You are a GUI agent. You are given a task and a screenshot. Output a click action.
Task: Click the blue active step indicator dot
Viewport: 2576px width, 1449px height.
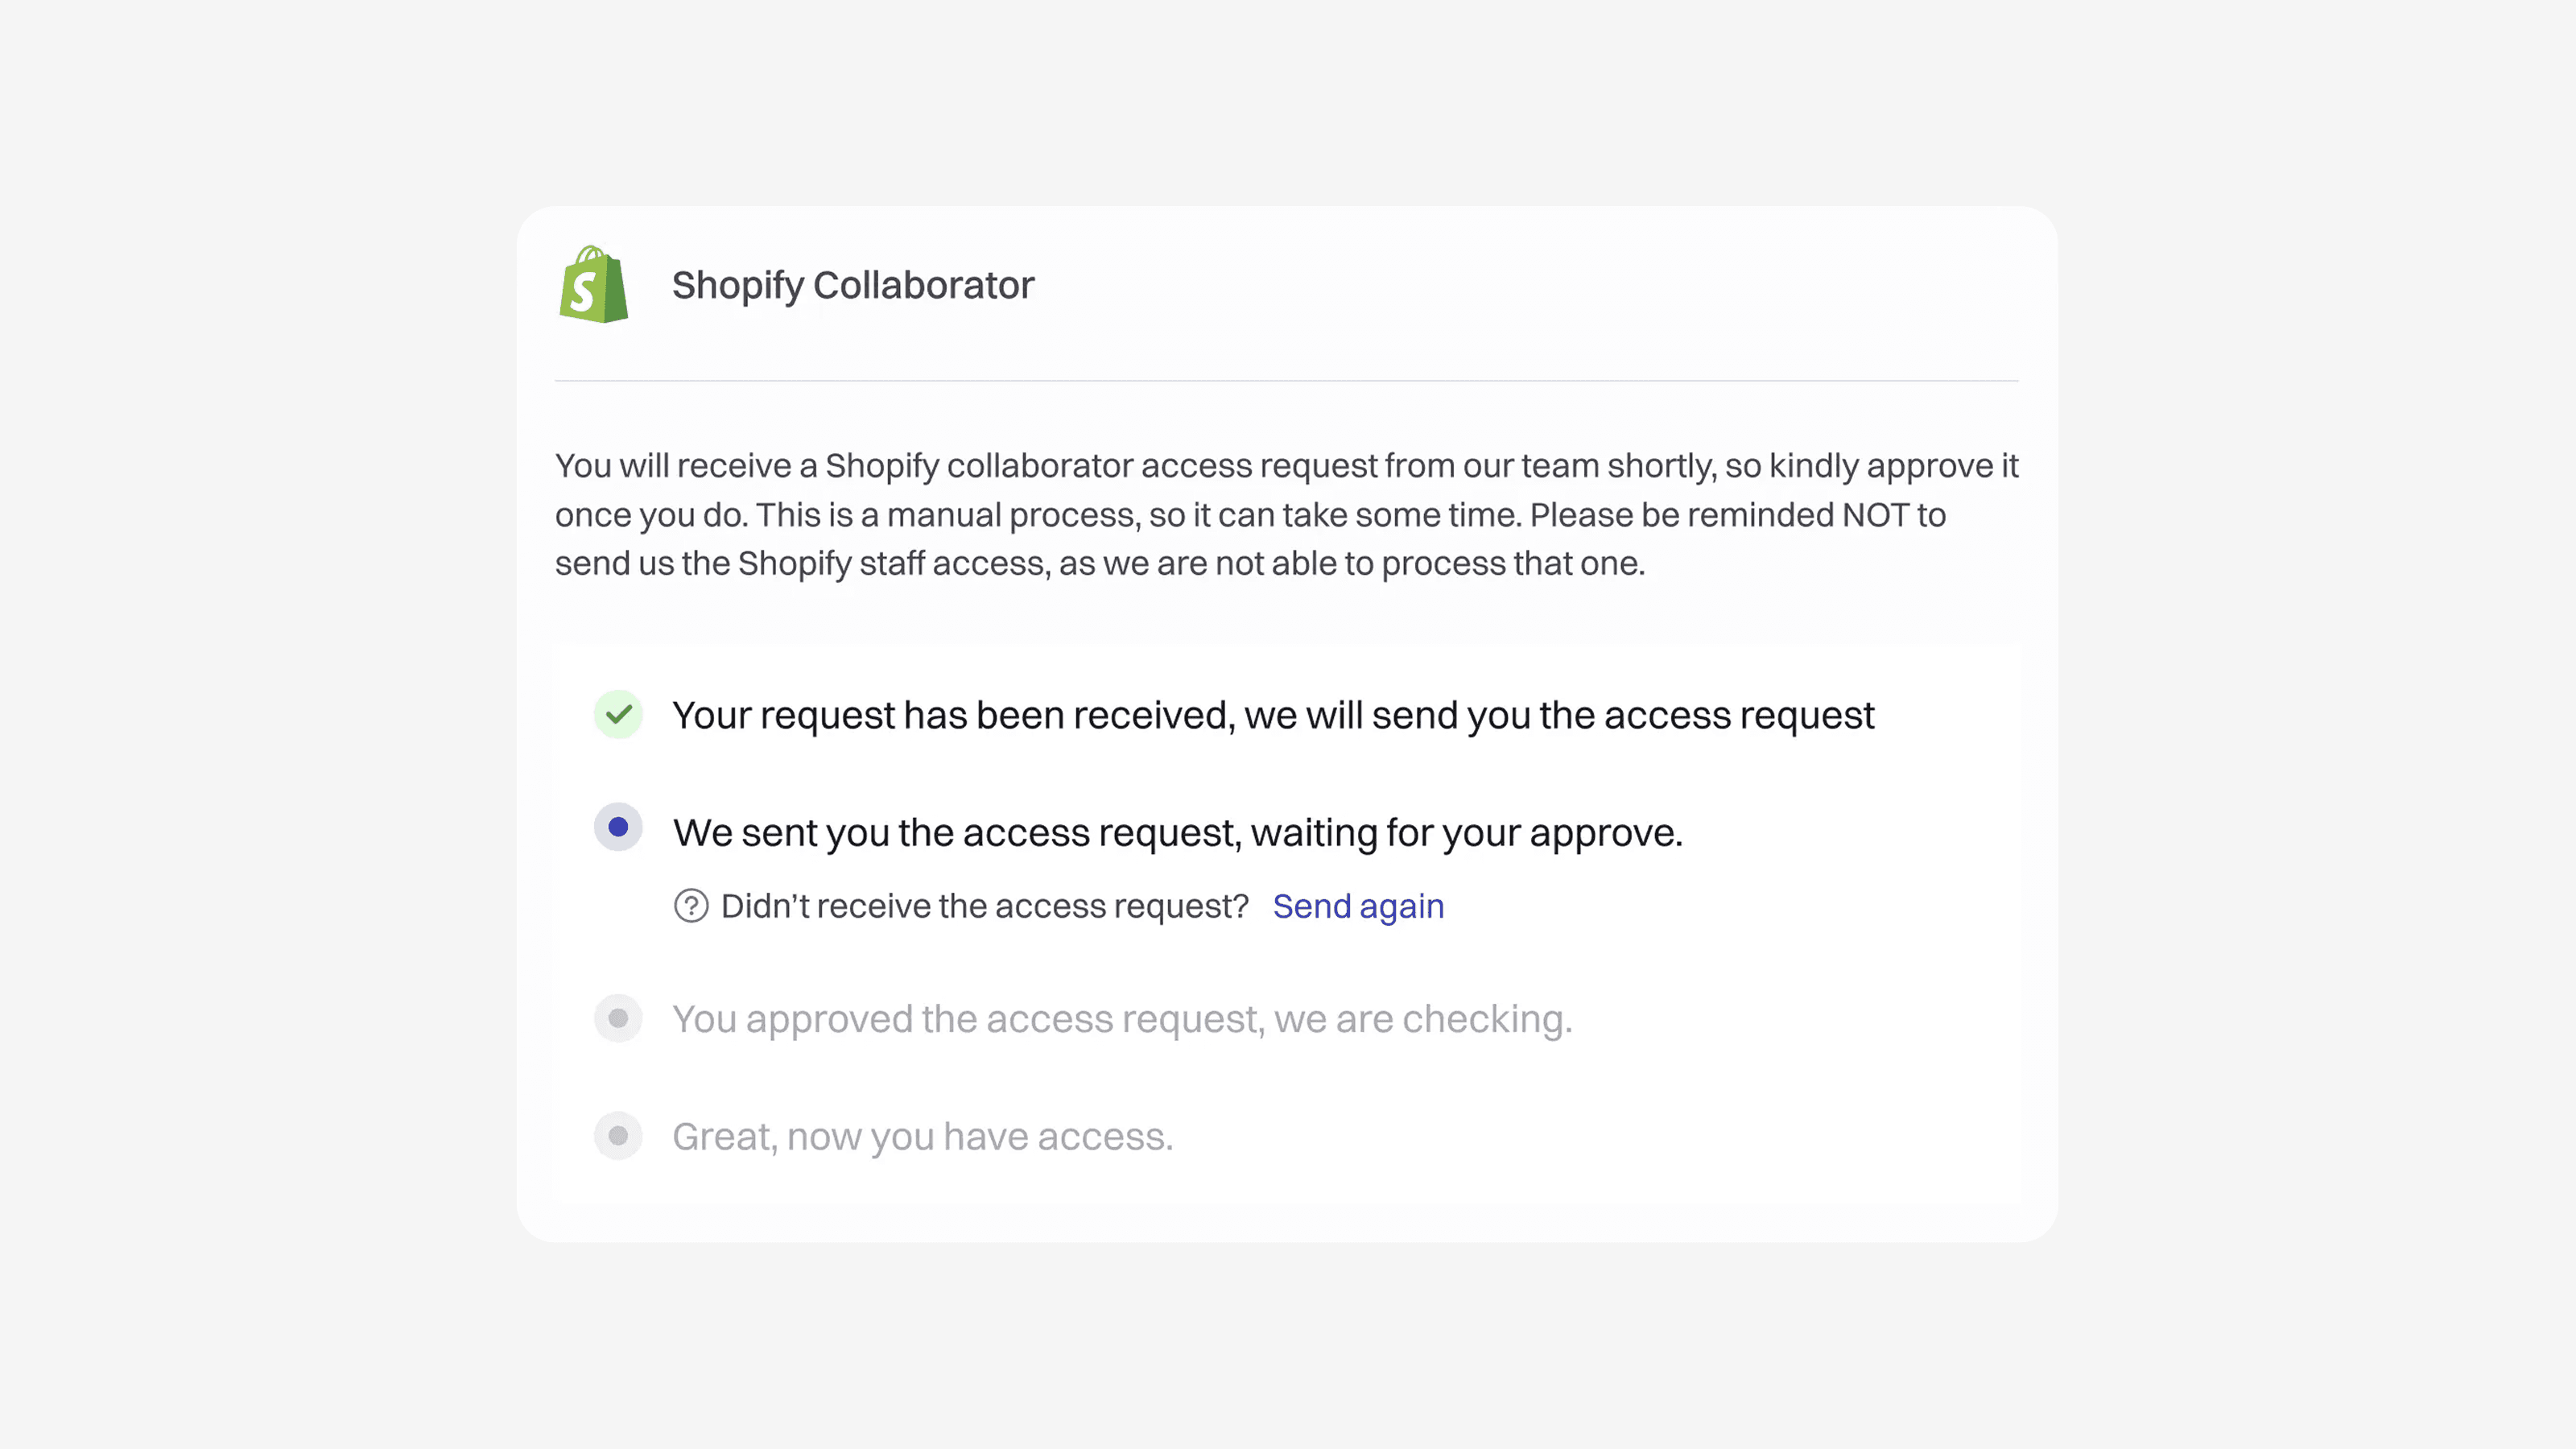click(x=618, y=827)
